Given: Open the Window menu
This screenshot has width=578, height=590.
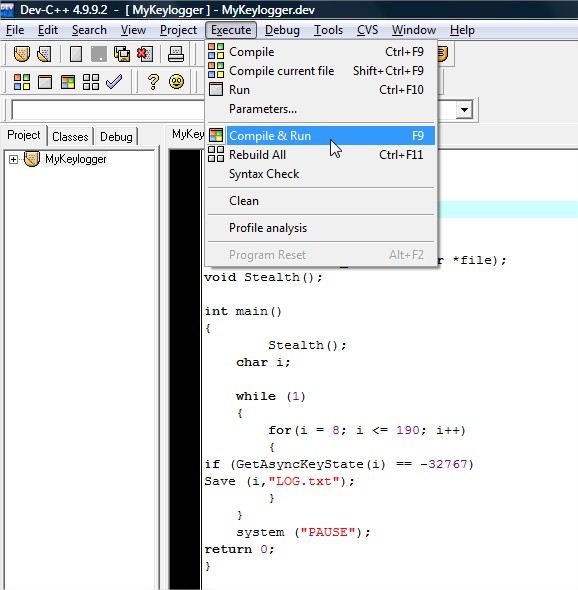Looking at the screenshot, I should 414,30.
